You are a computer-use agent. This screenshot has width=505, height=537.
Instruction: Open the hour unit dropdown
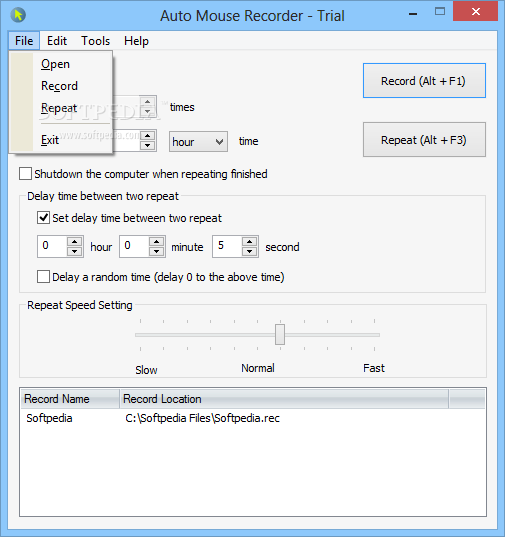point(198,141)
